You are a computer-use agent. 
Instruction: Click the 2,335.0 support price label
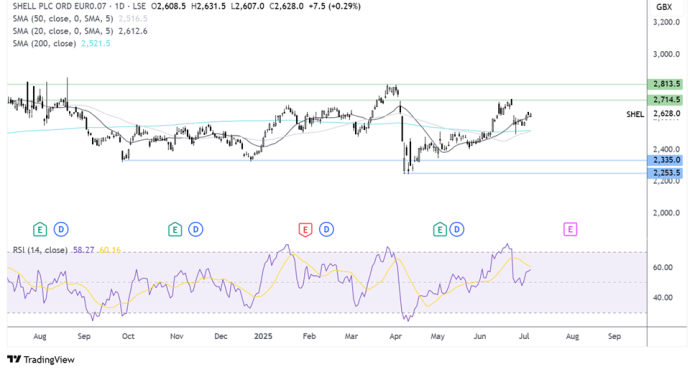tap(665, 160)
